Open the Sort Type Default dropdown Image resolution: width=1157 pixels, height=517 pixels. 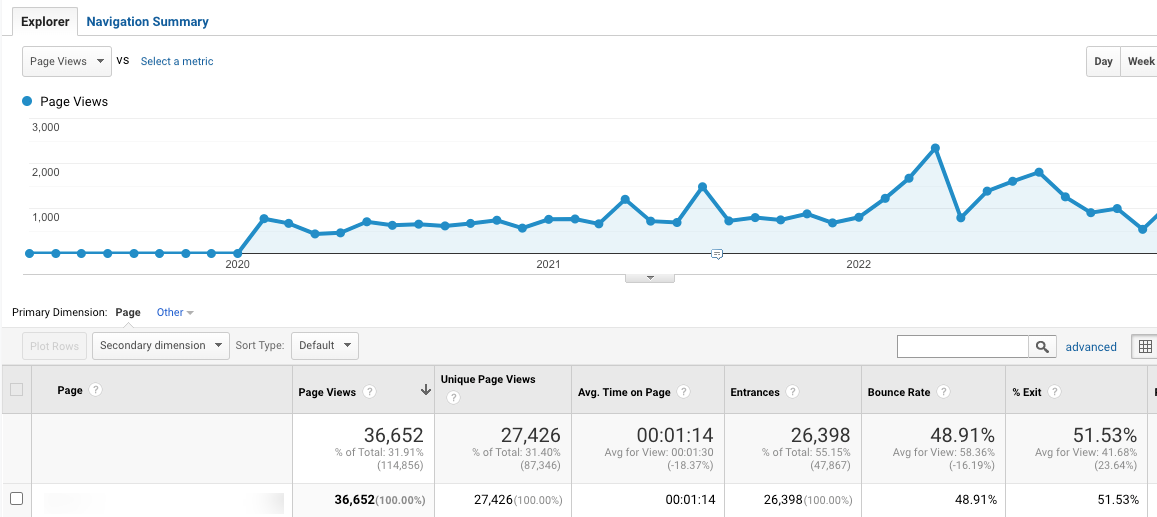[x=325, y=345]
